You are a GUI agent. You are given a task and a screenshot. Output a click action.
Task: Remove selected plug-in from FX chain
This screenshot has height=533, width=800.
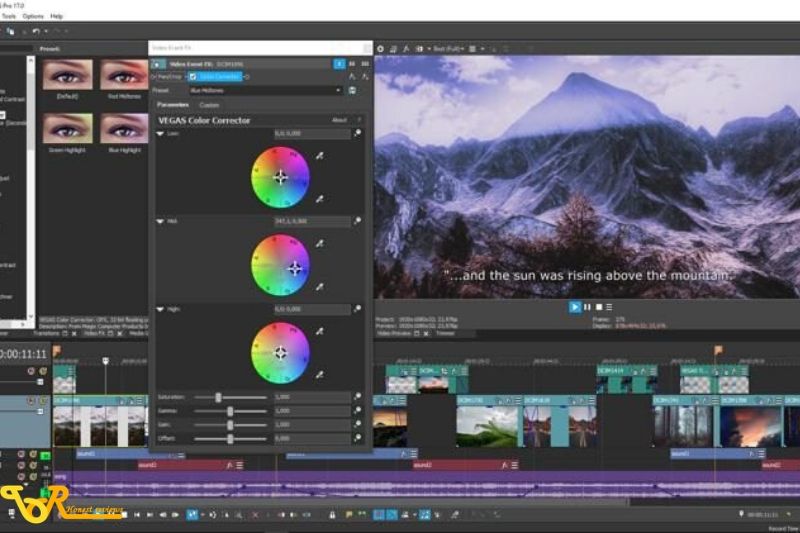point(365,77)
